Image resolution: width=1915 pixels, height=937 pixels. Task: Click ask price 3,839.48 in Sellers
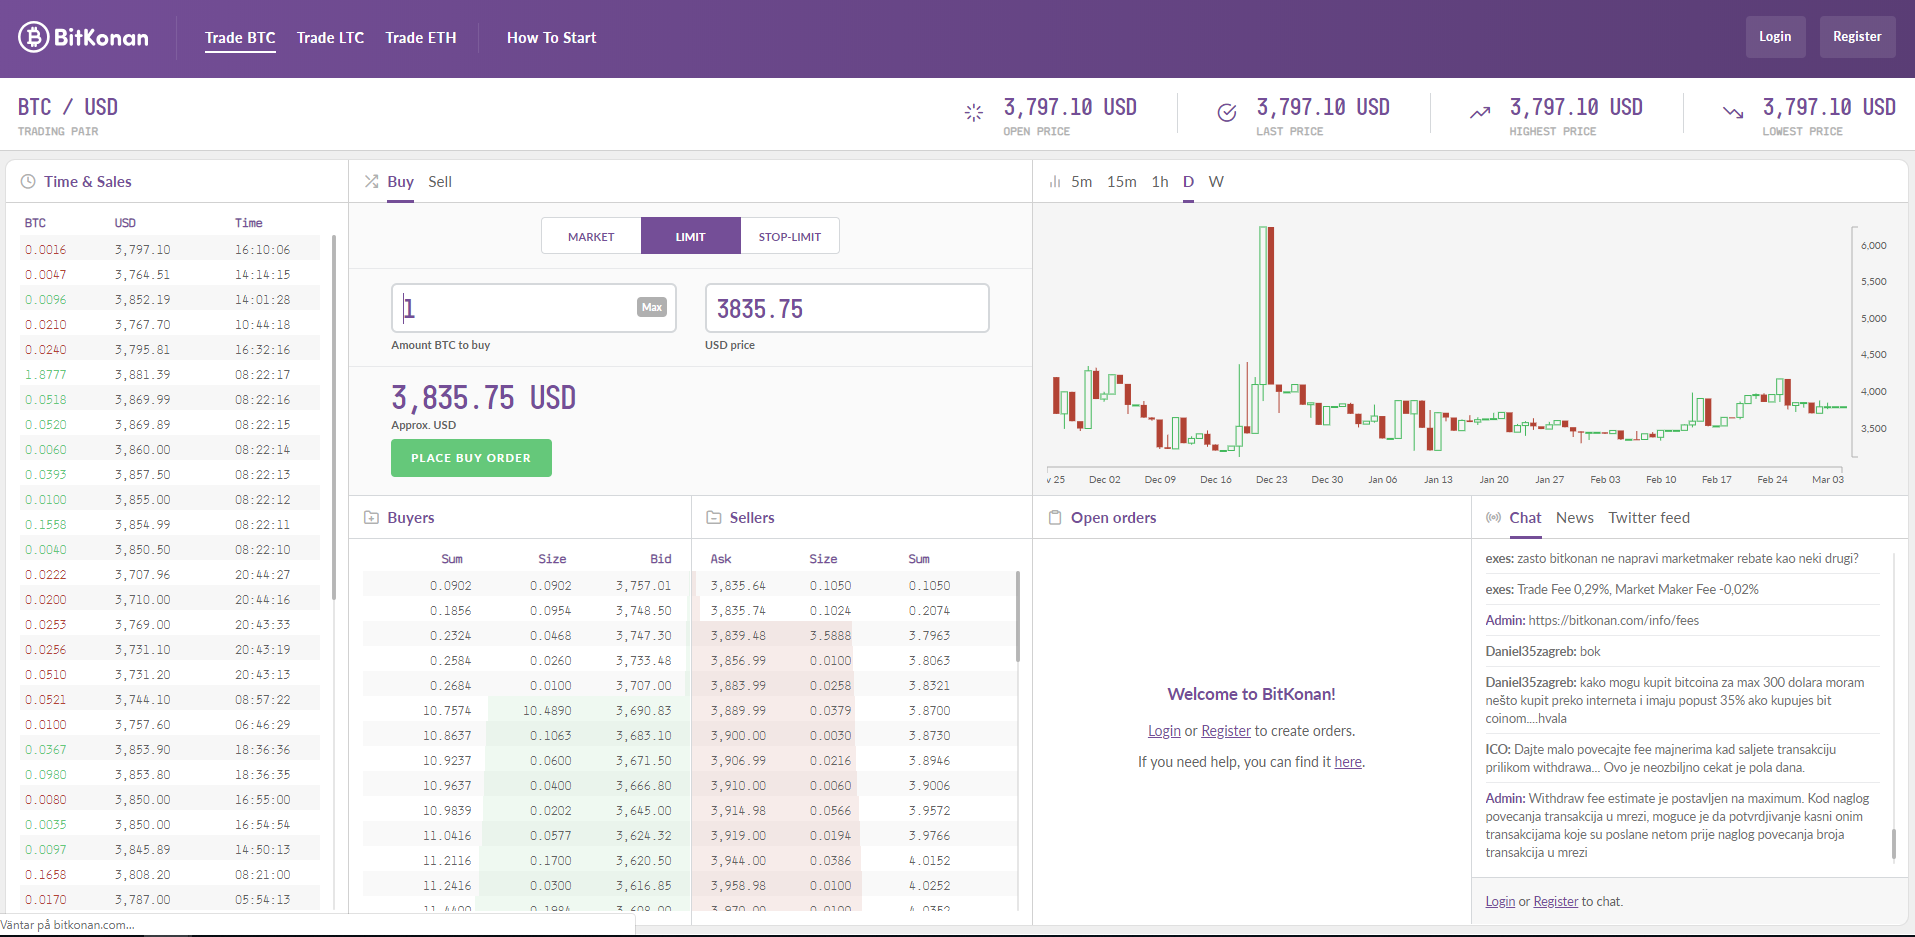(x=738, y=636)
